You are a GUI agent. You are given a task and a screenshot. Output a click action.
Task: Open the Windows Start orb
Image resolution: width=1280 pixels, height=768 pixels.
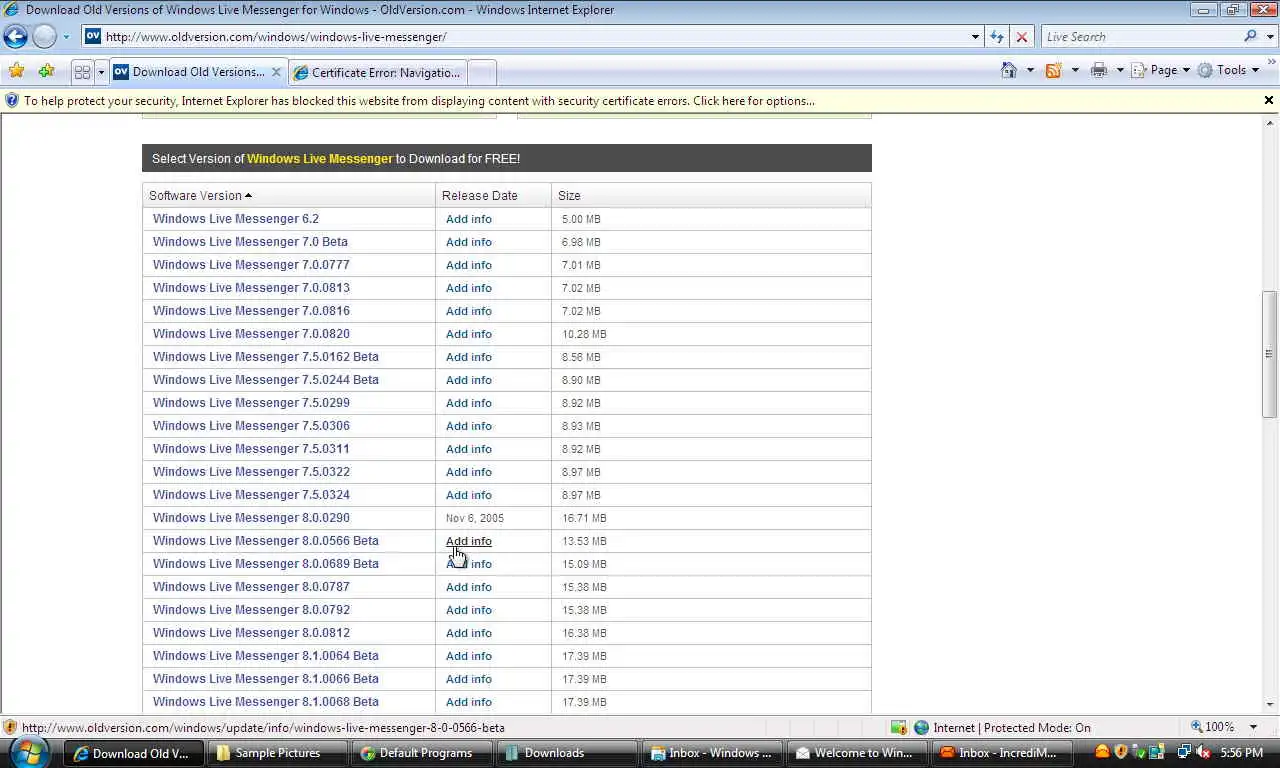[x=30, y=752]
